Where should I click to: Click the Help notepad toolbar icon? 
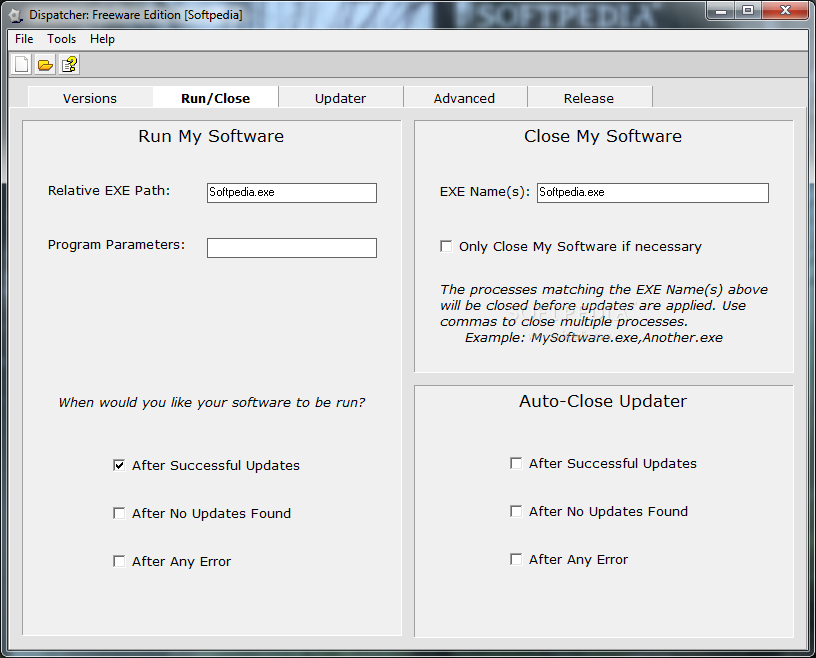click(x=69, y=65)
